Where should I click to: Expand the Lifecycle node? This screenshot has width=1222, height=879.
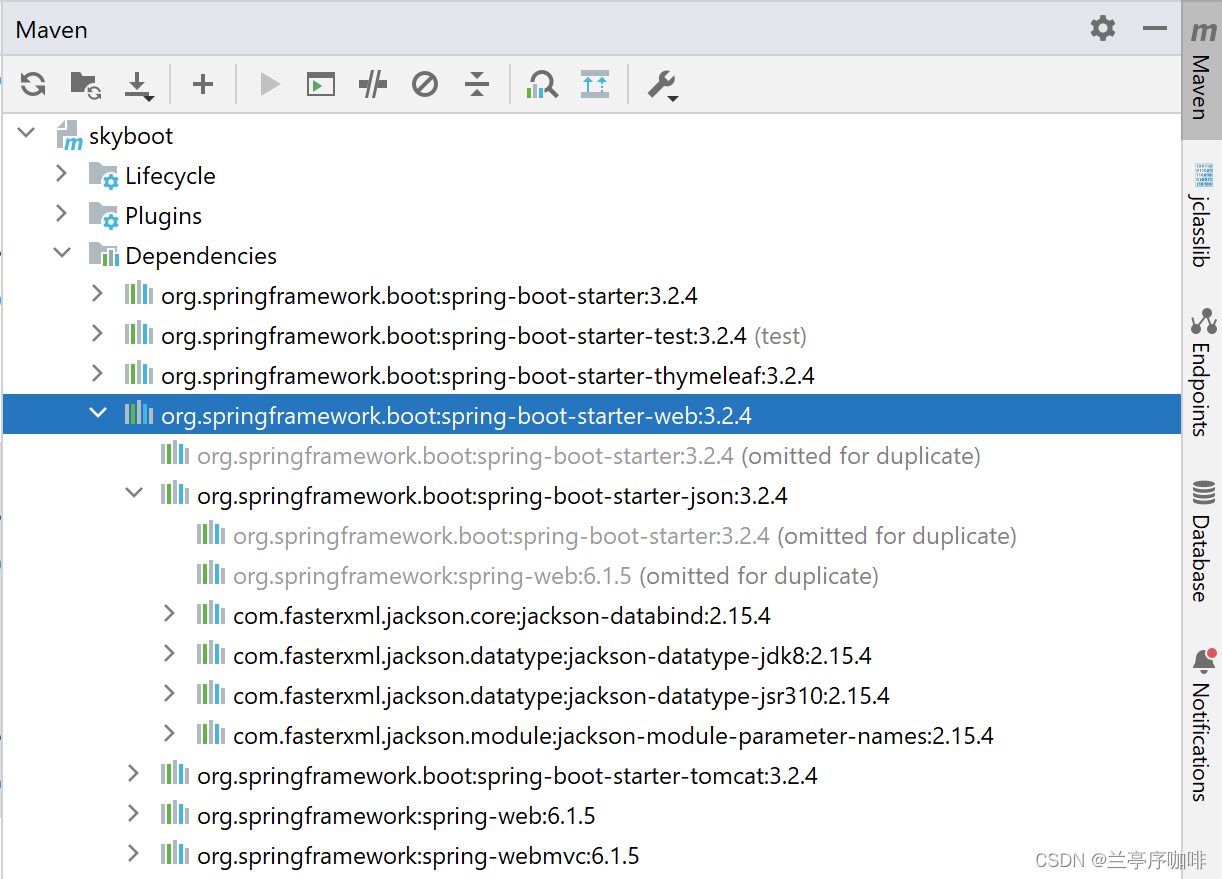pos(61,173)
